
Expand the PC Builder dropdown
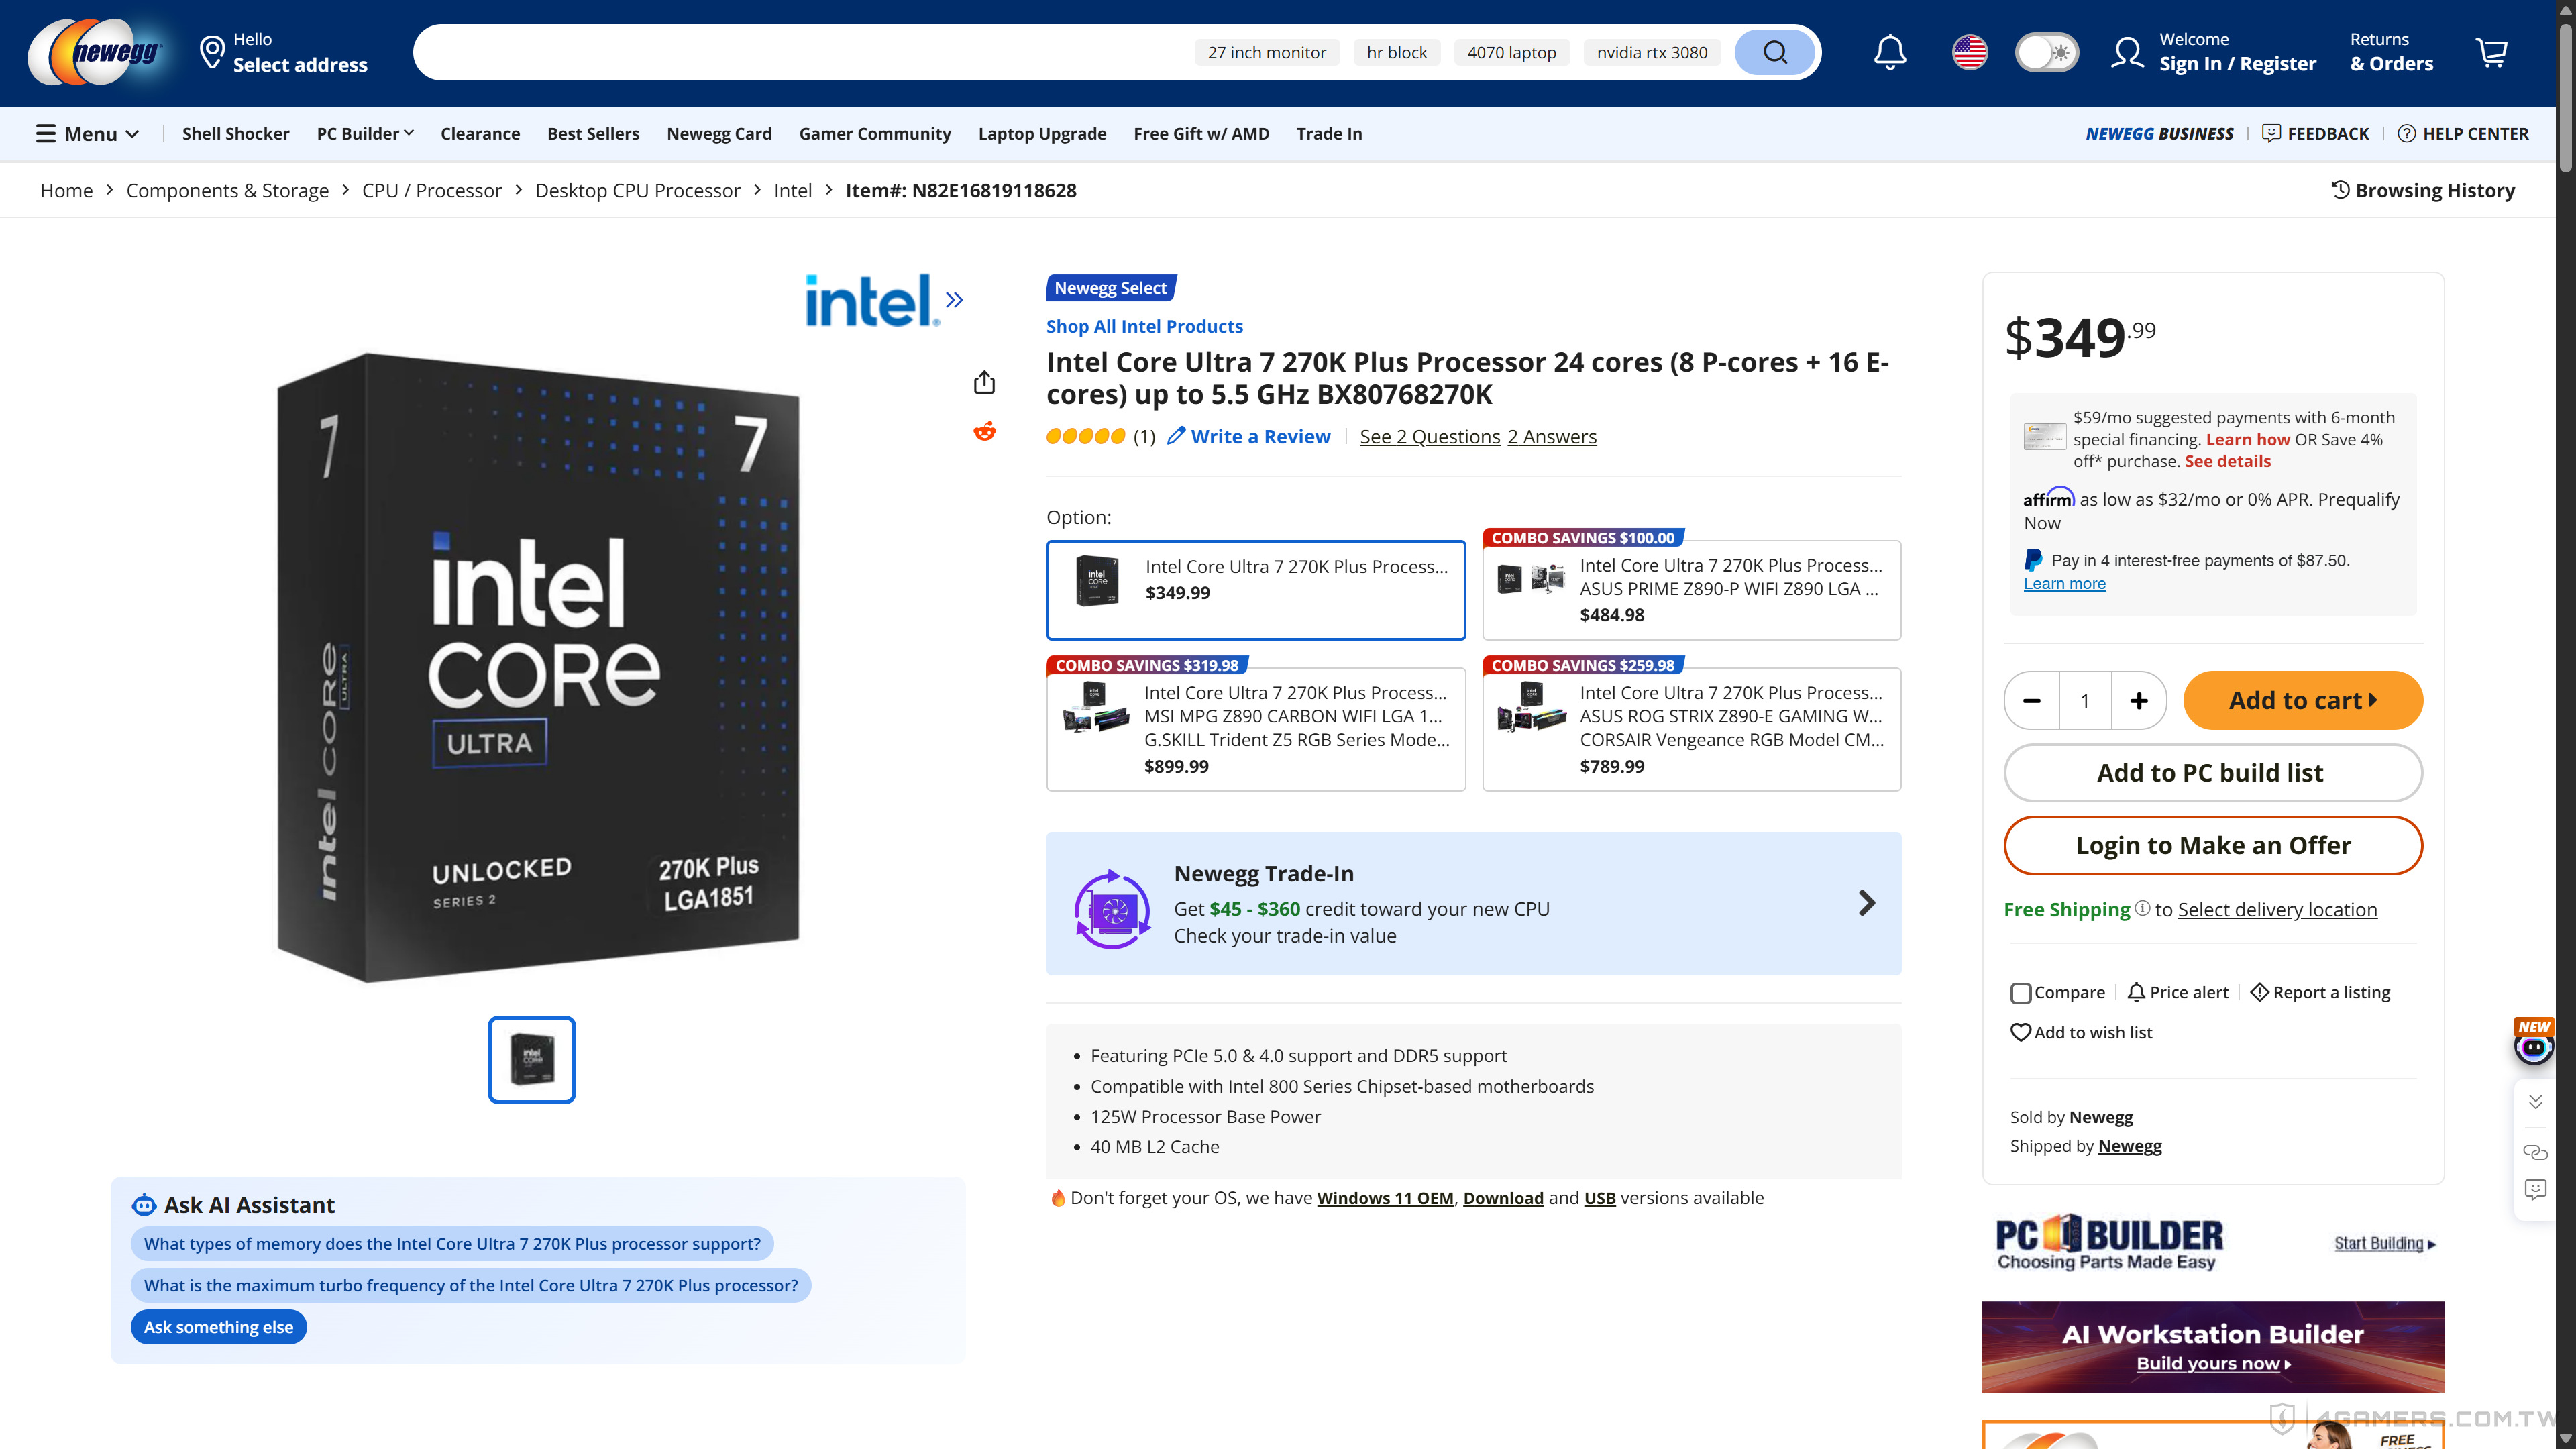365,133
